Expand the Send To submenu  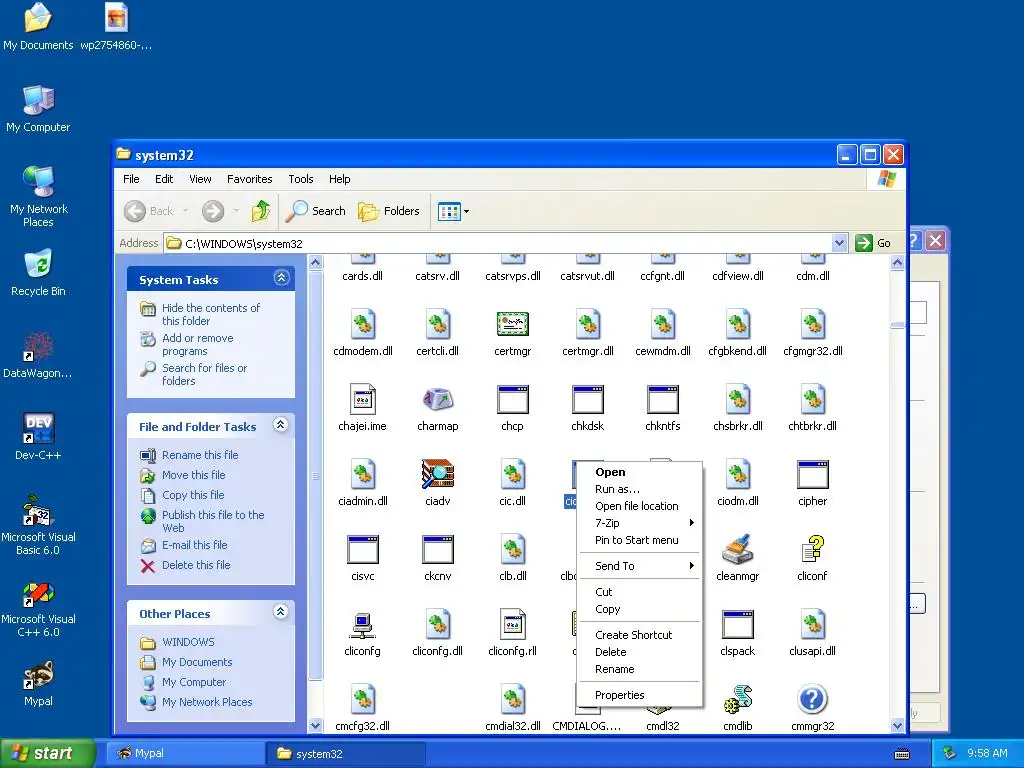point(640,566)
